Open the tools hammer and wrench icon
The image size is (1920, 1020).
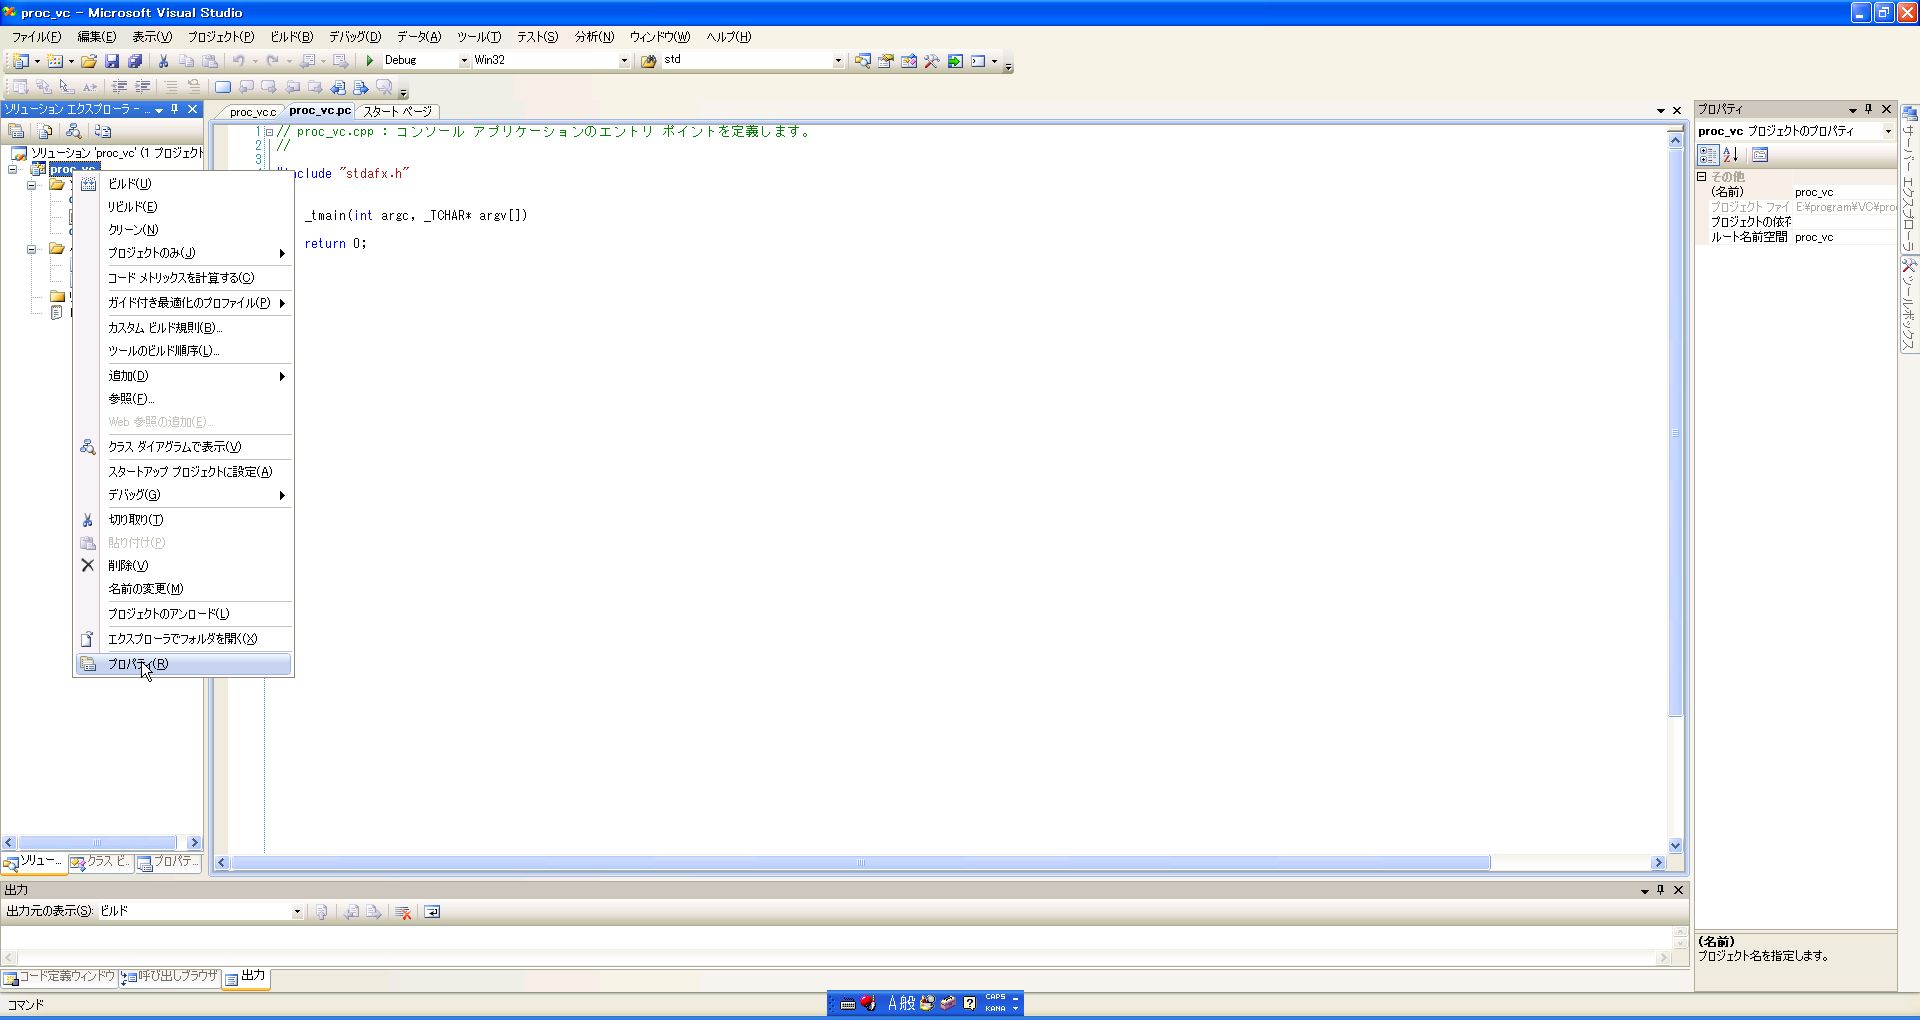coord(931,61)
